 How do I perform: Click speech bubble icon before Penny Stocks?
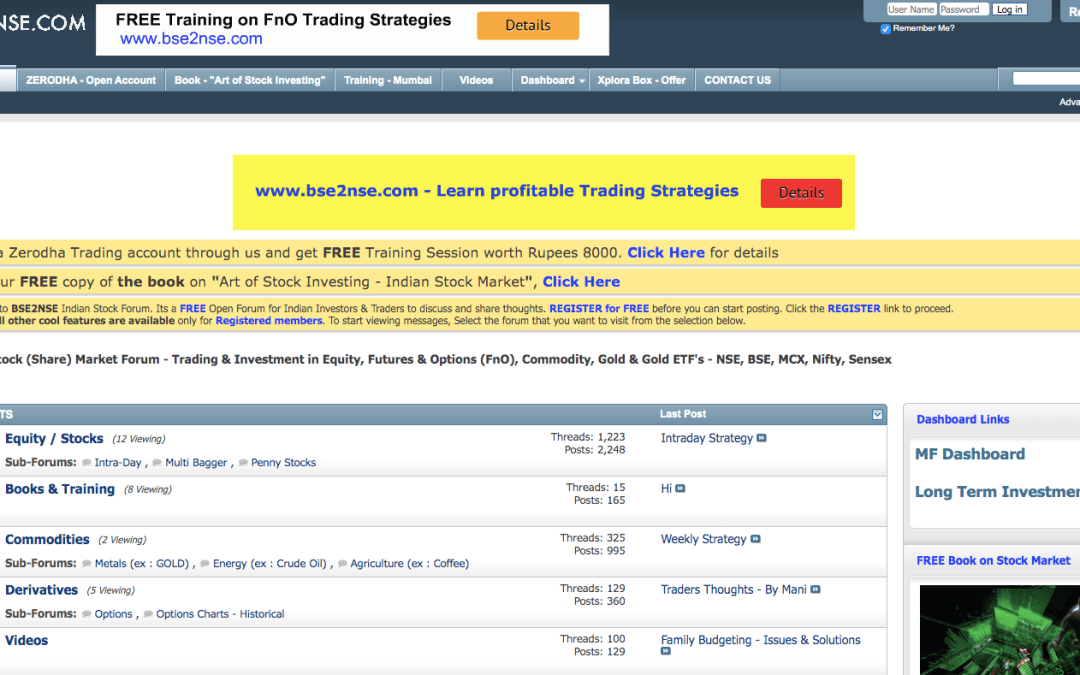tap(243, 463)
